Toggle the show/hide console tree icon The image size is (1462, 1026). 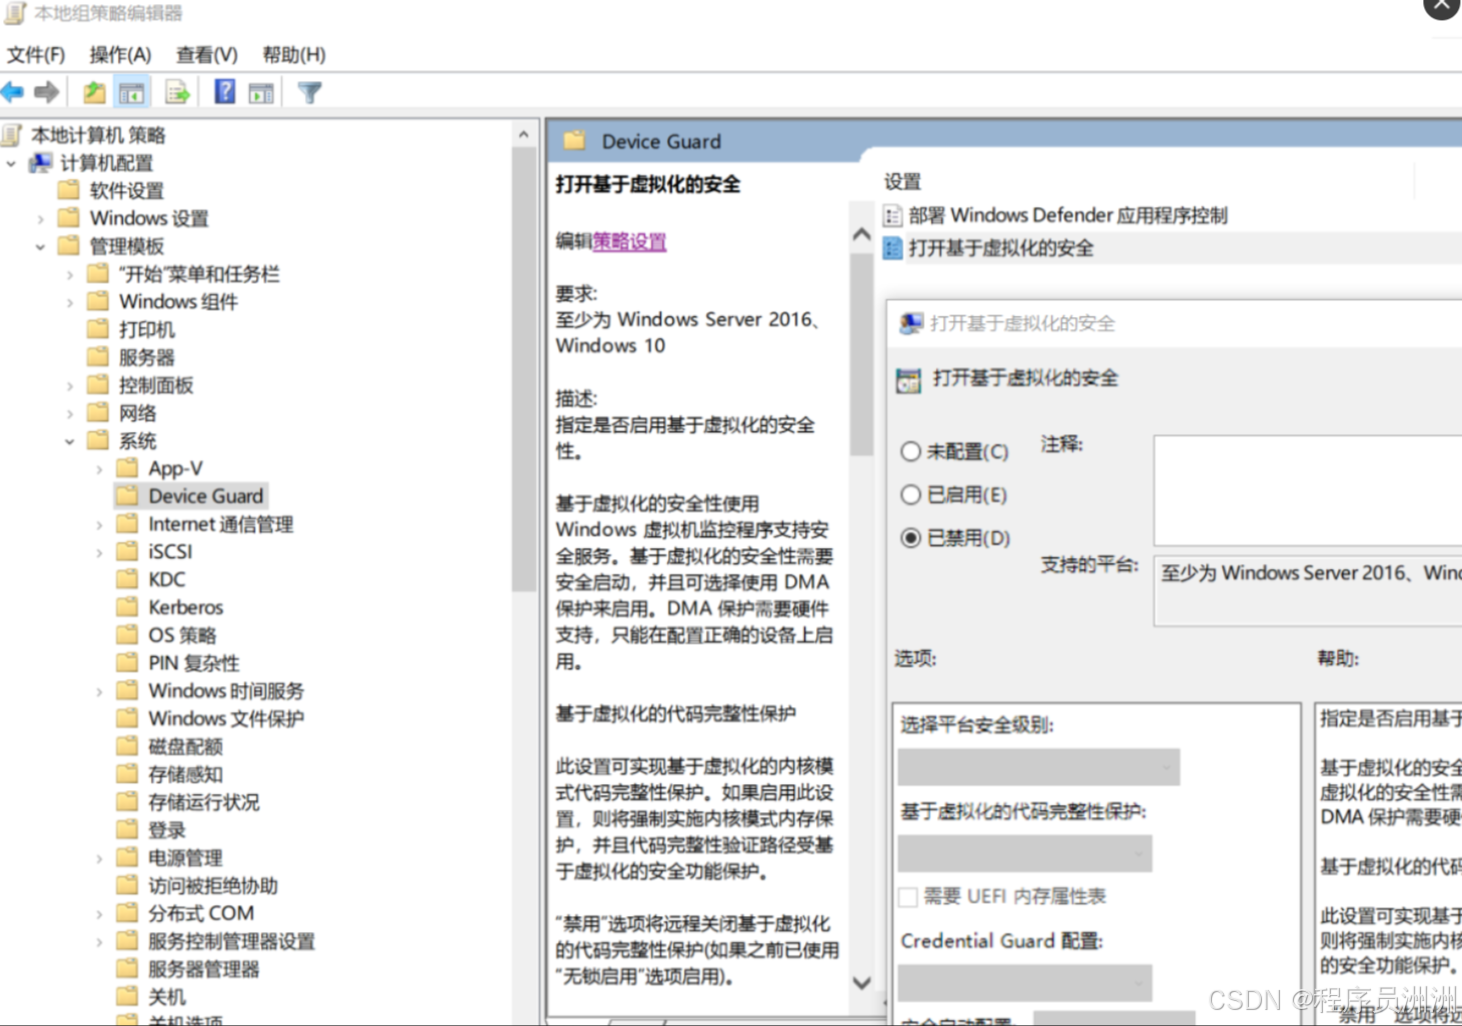pos(131,91)
